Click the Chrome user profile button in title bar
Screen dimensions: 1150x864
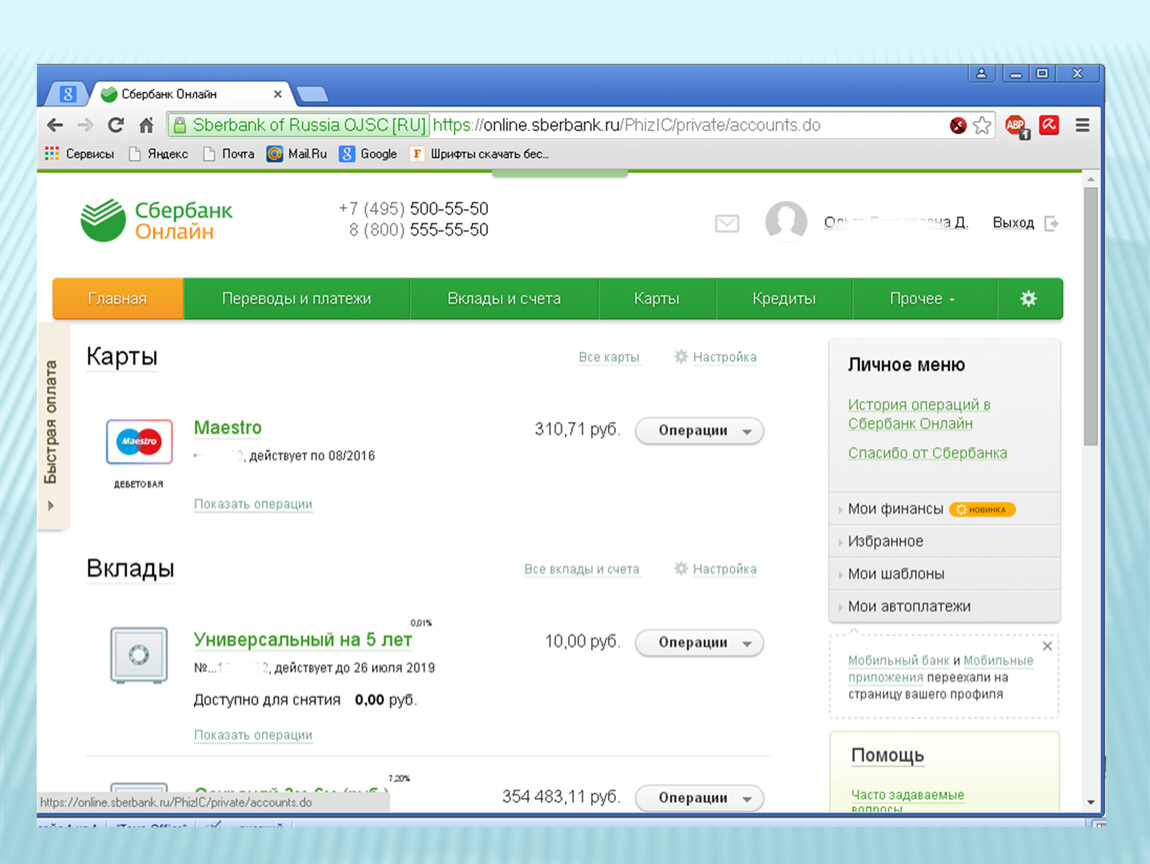pos(981,73)
